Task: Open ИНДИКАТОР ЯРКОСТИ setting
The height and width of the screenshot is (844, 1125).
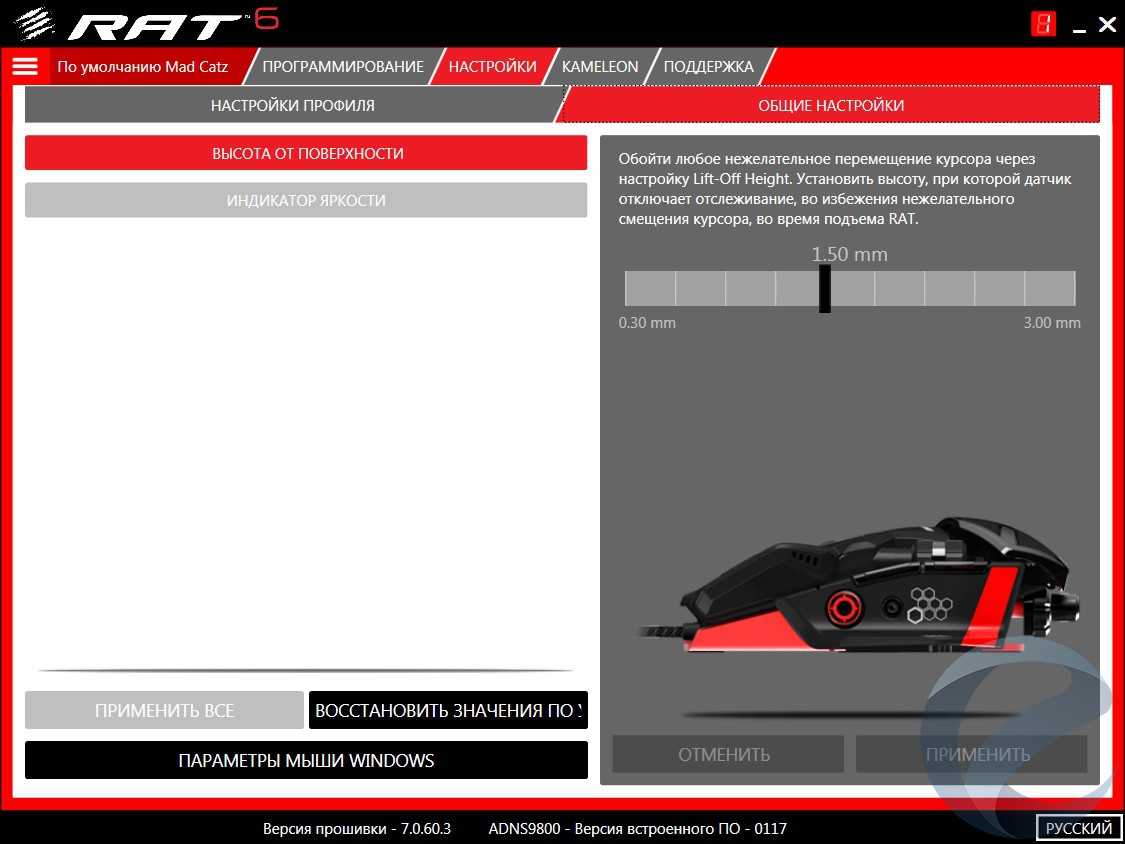Action: tap(306, 200)
